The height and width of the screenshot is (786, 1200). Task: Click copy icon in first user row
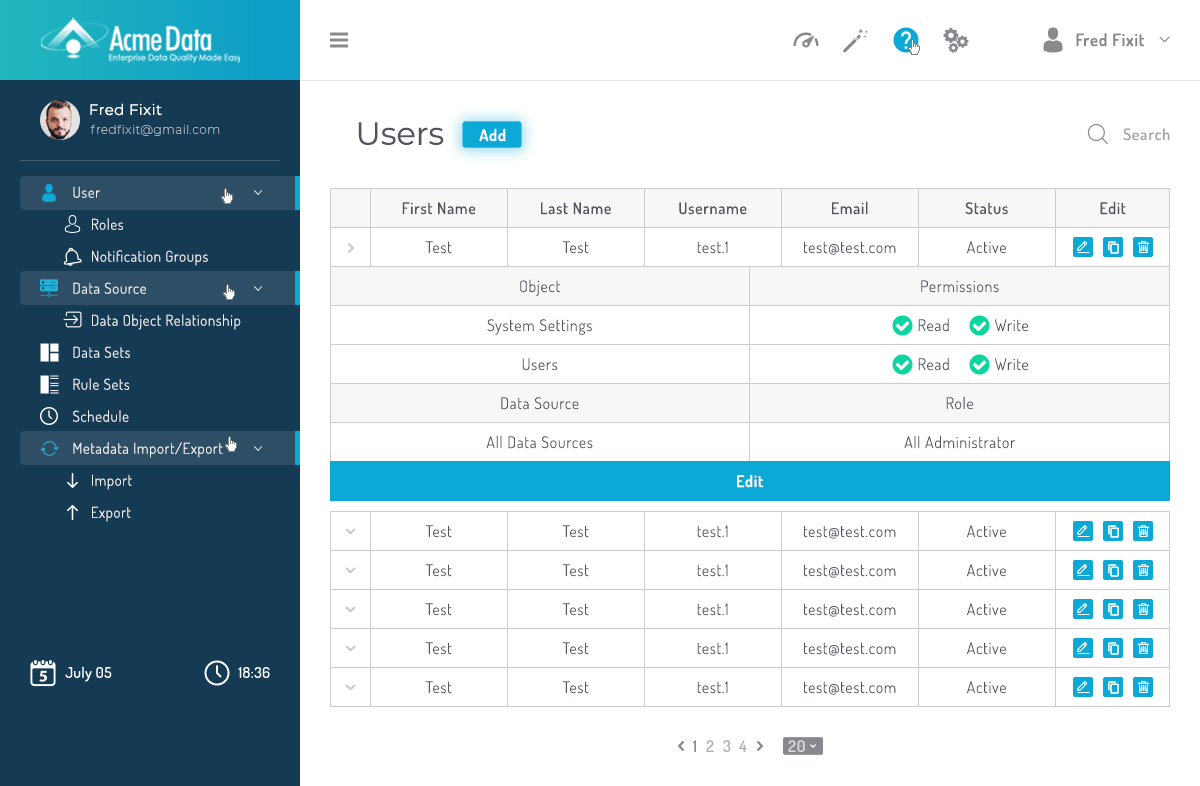pos(1113,247)
